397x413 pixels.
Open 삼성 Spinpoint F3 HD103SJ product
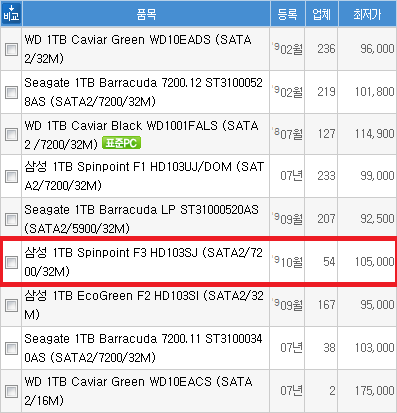143,262
